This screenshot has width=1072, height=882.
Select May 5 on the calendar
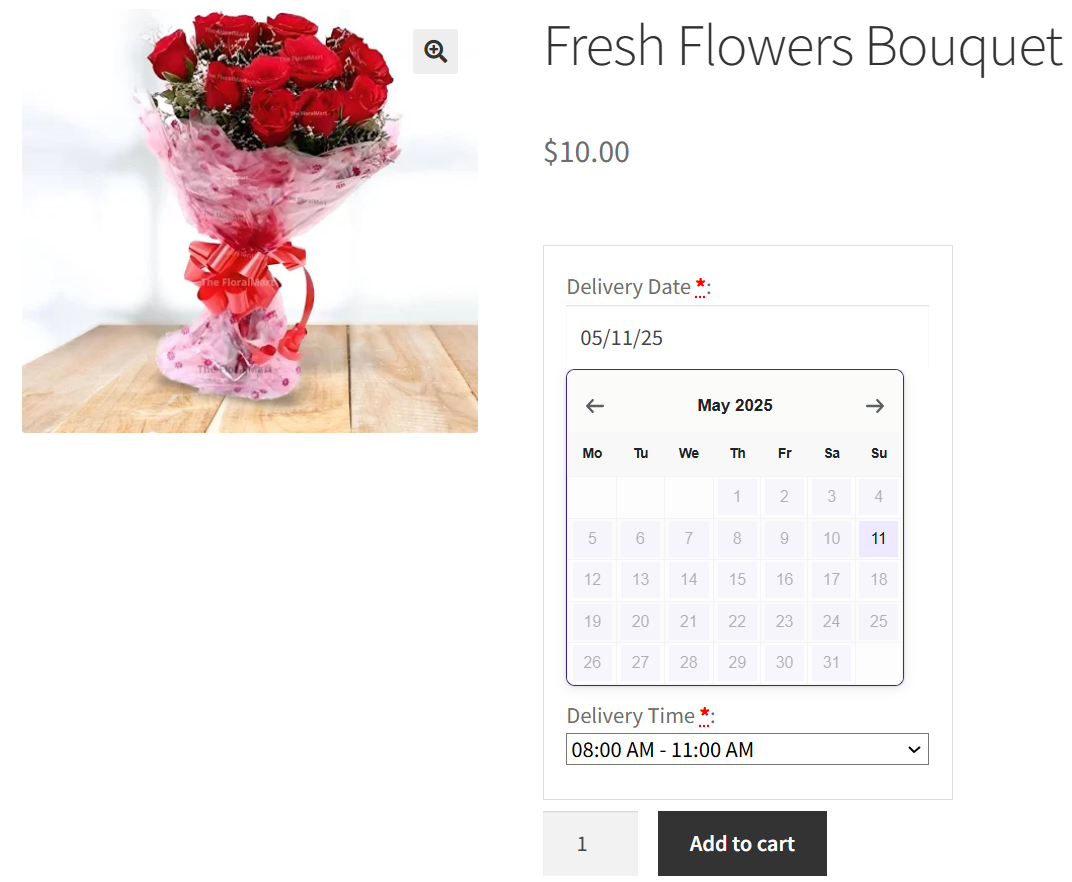point(593,539)
